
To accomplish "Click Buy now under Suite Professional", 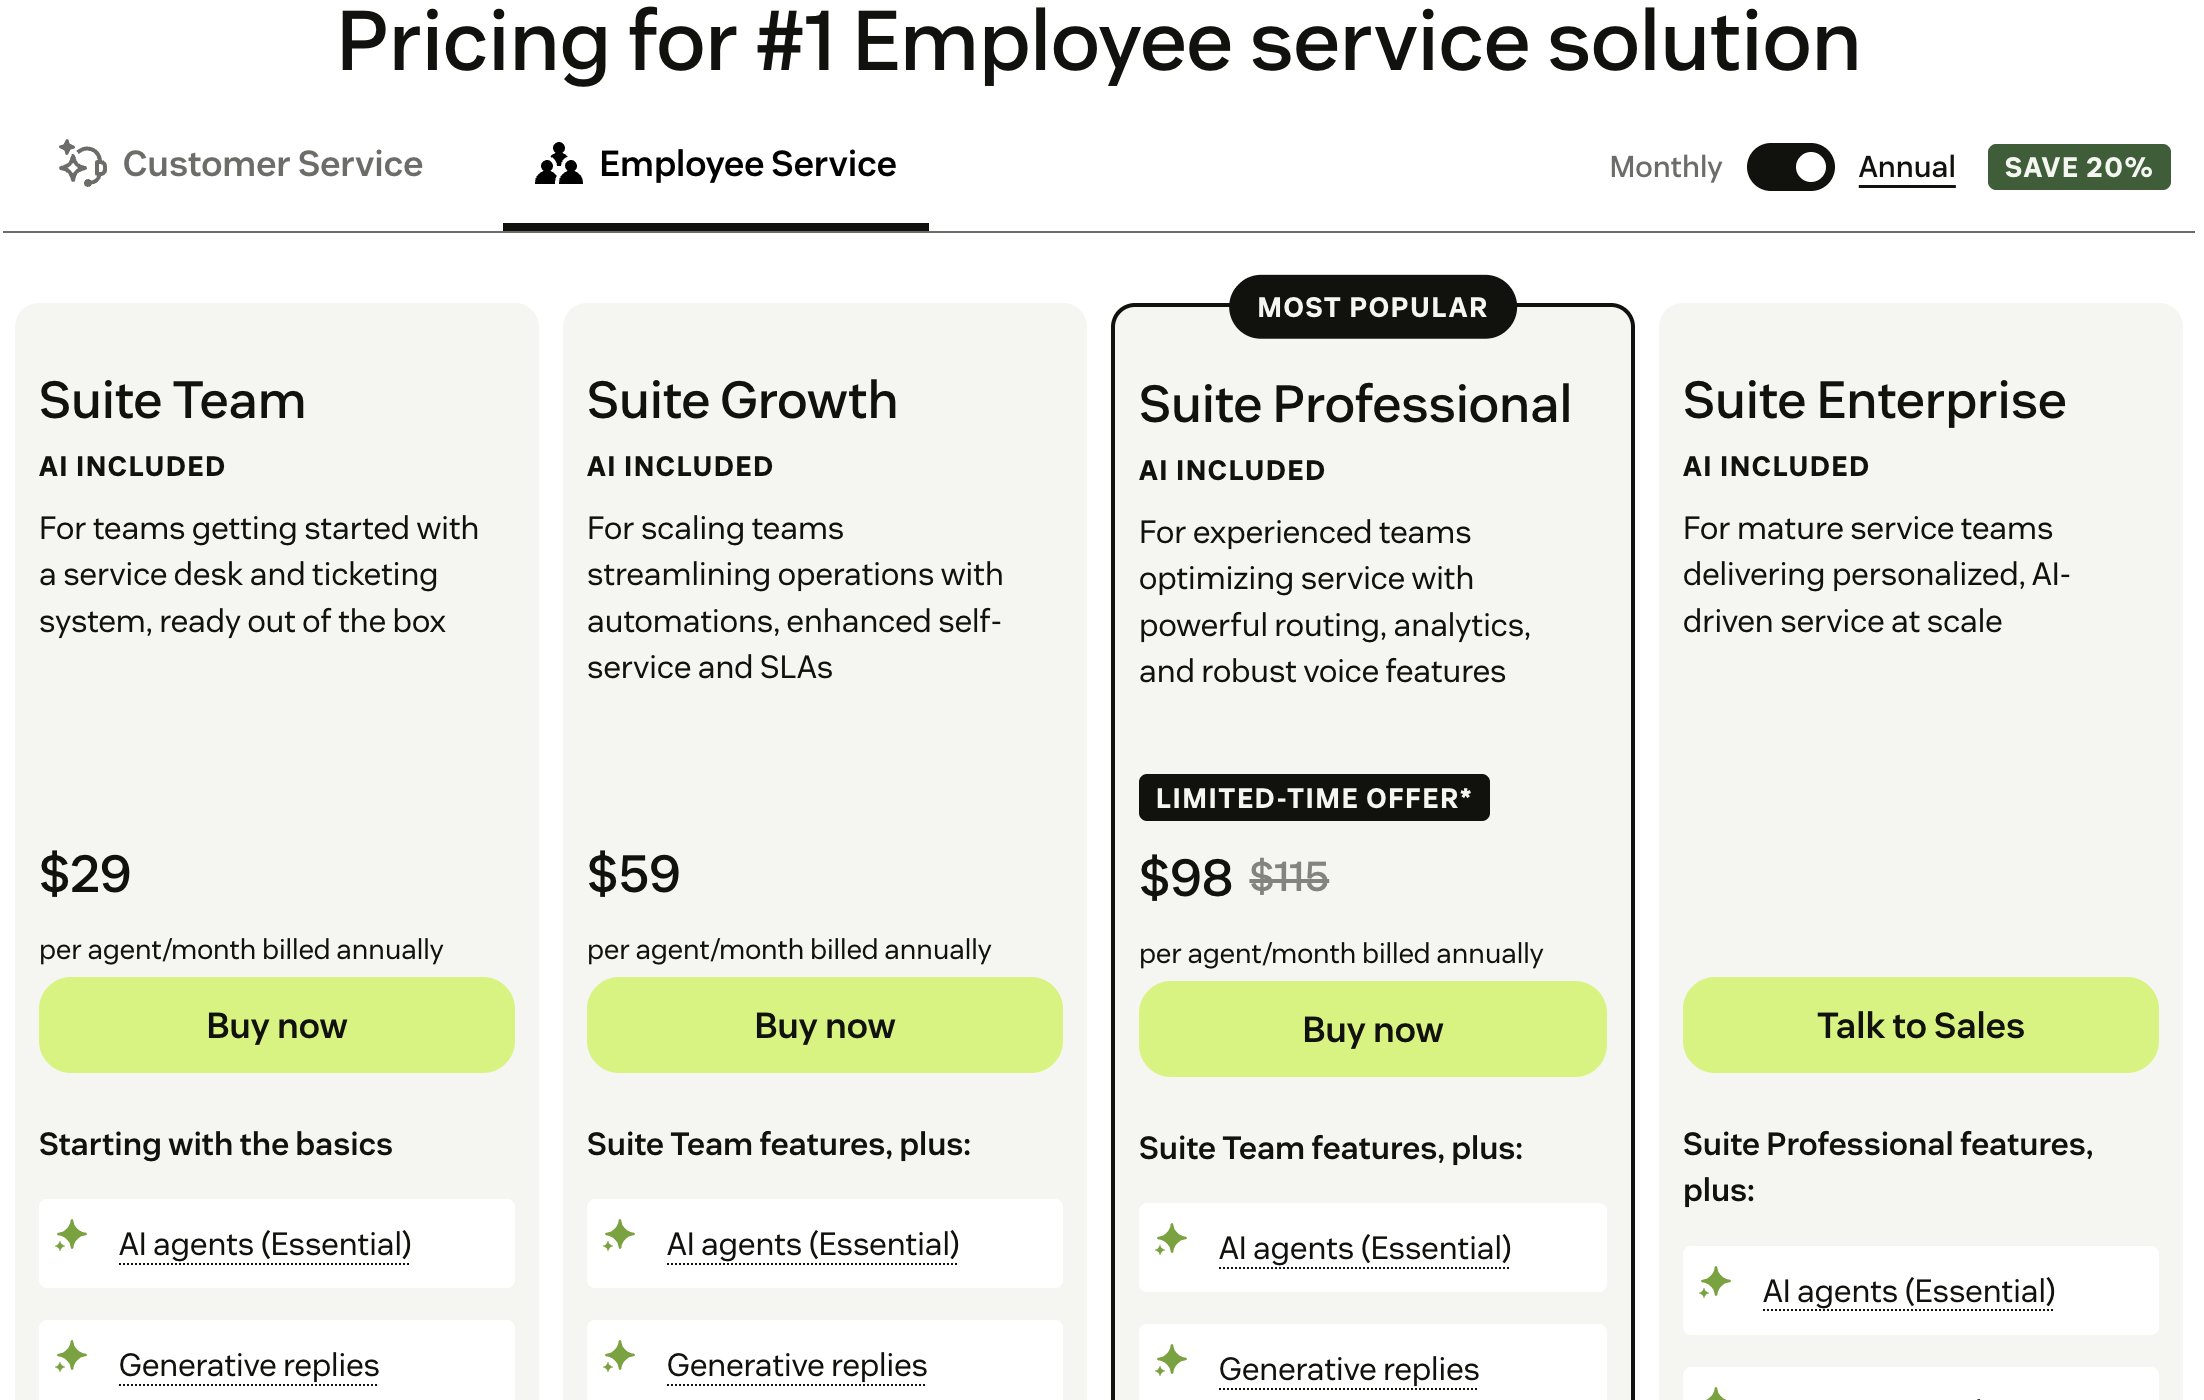I will (x=1372, y=1030).
